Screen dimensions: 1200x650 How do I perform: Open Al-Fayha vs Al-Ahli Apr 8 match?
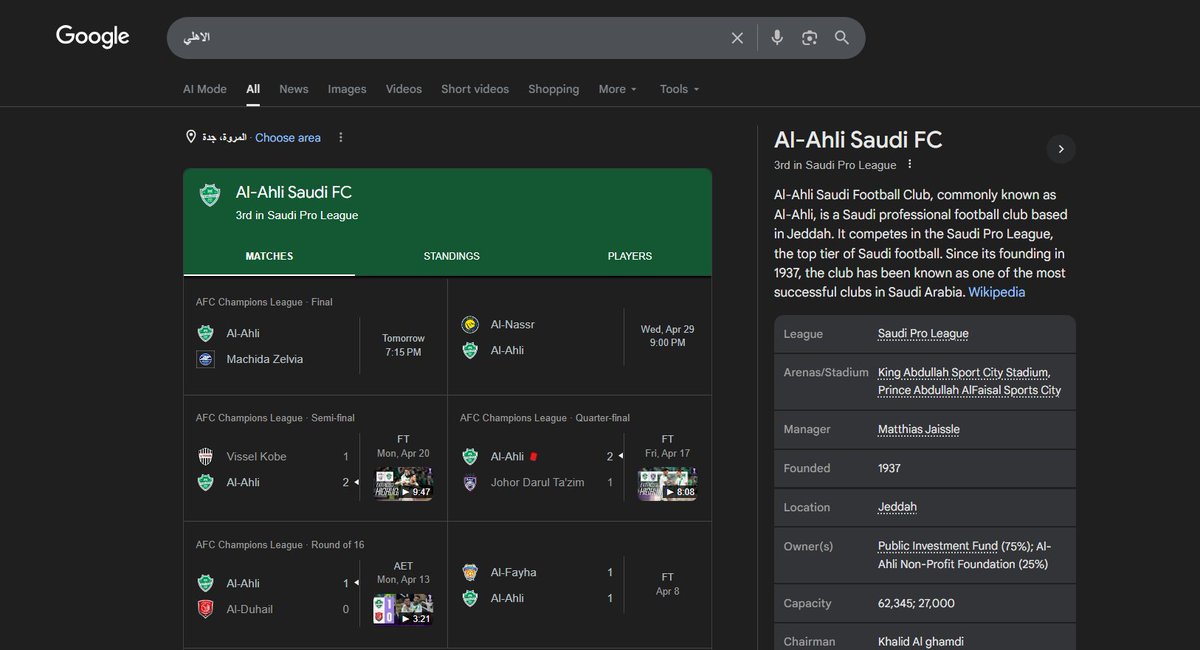580,585
